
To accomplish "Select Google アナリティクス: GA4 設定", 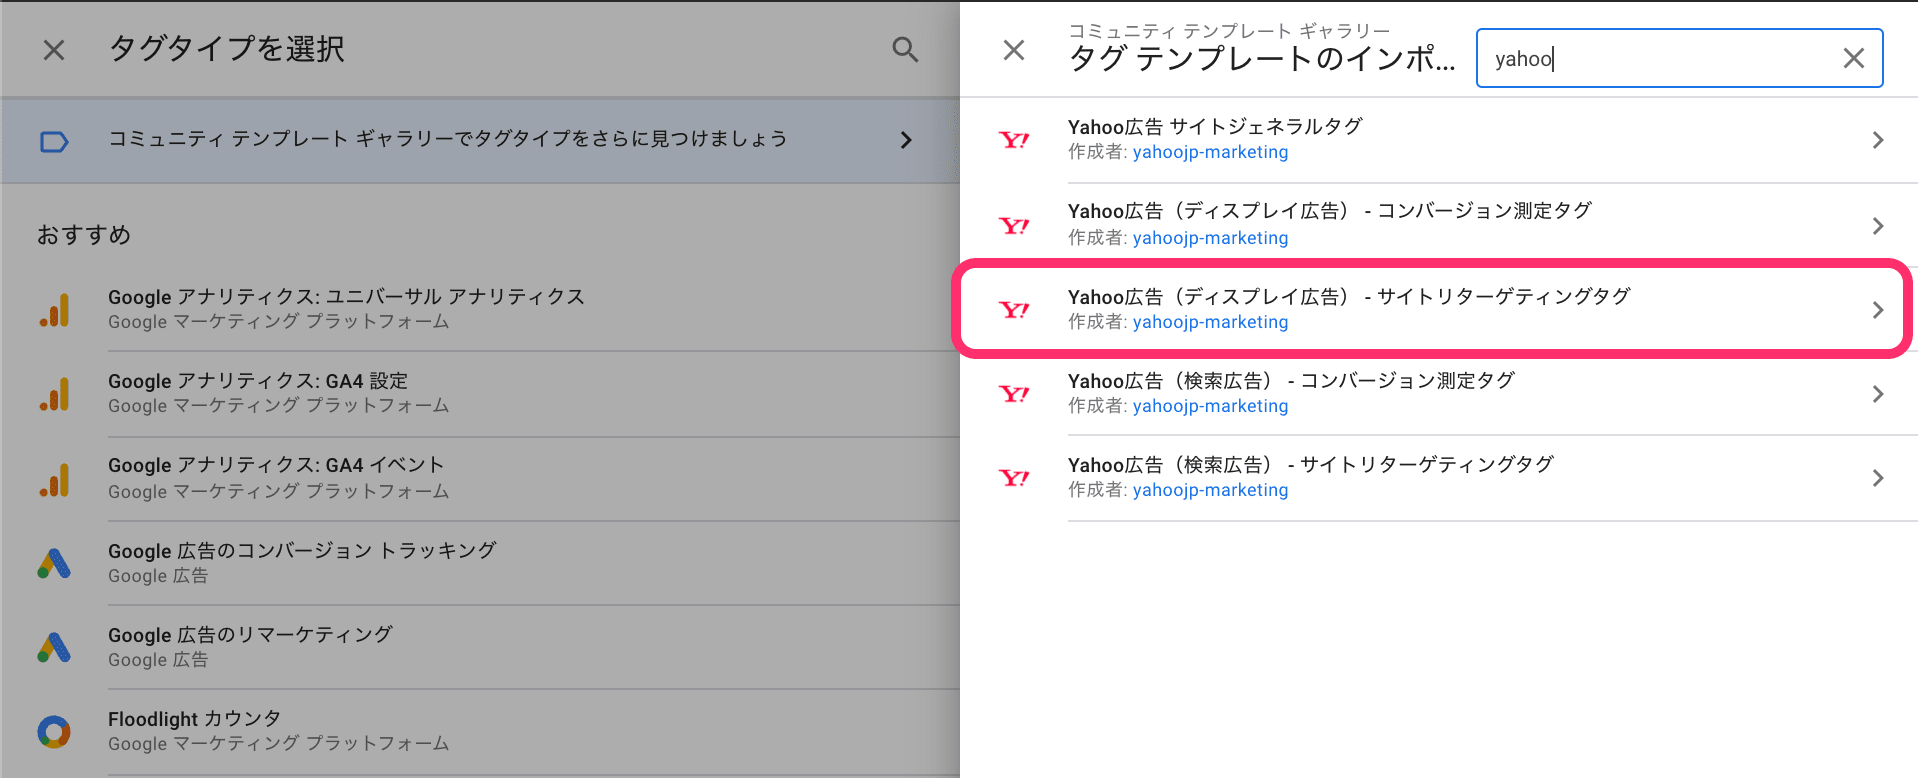I will tap(480, 394).
